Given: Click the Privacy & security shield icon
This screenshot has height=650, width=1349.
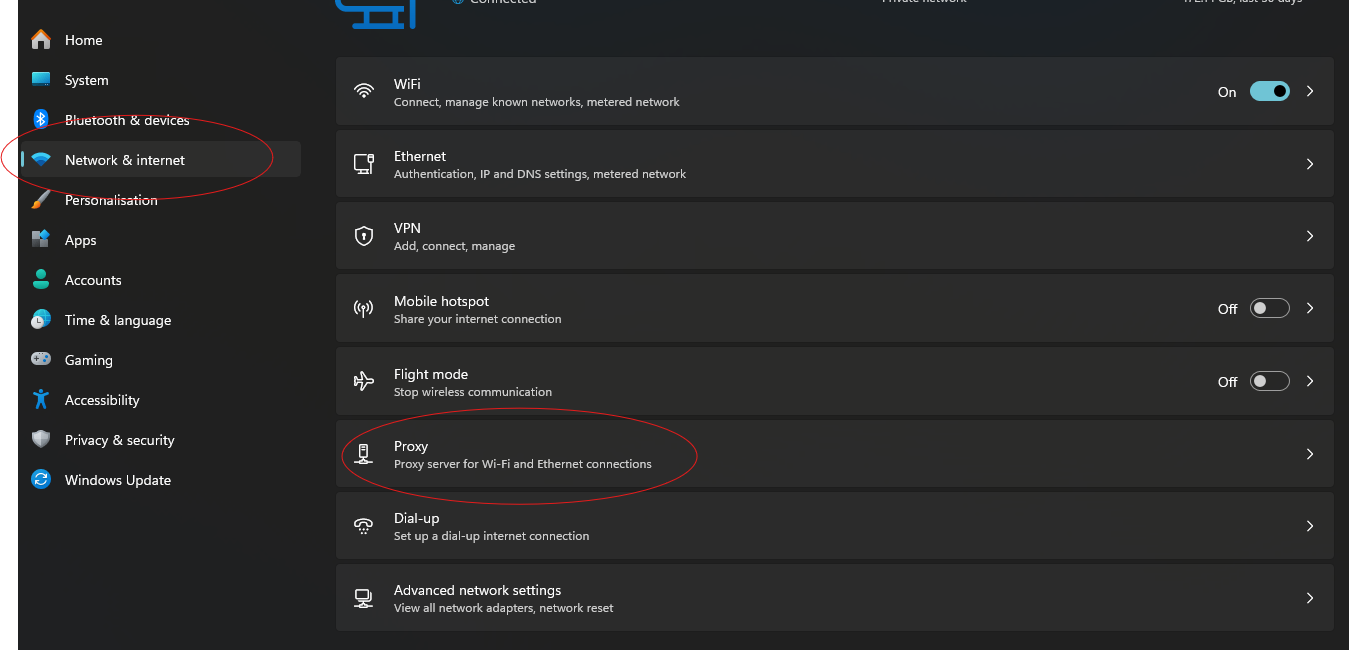Looking at the screenshot, I should [41, 440].
